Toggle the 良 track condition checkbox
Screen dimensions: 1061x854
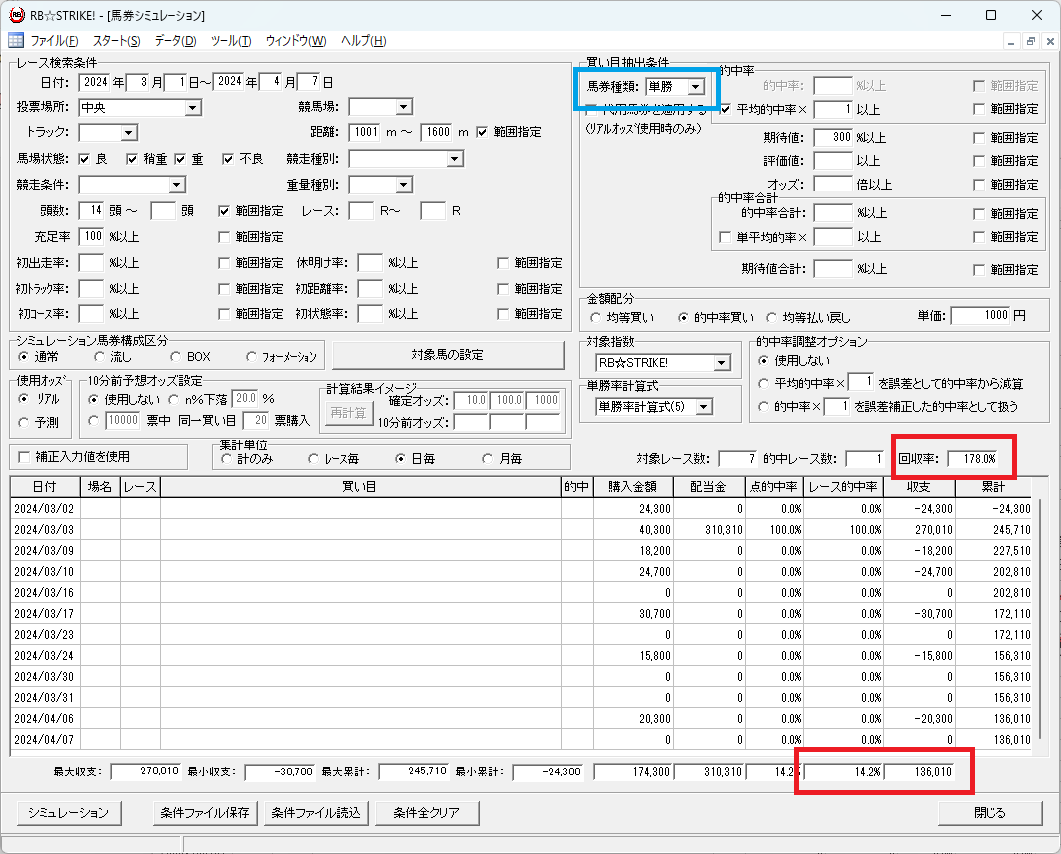pos(84,159)
